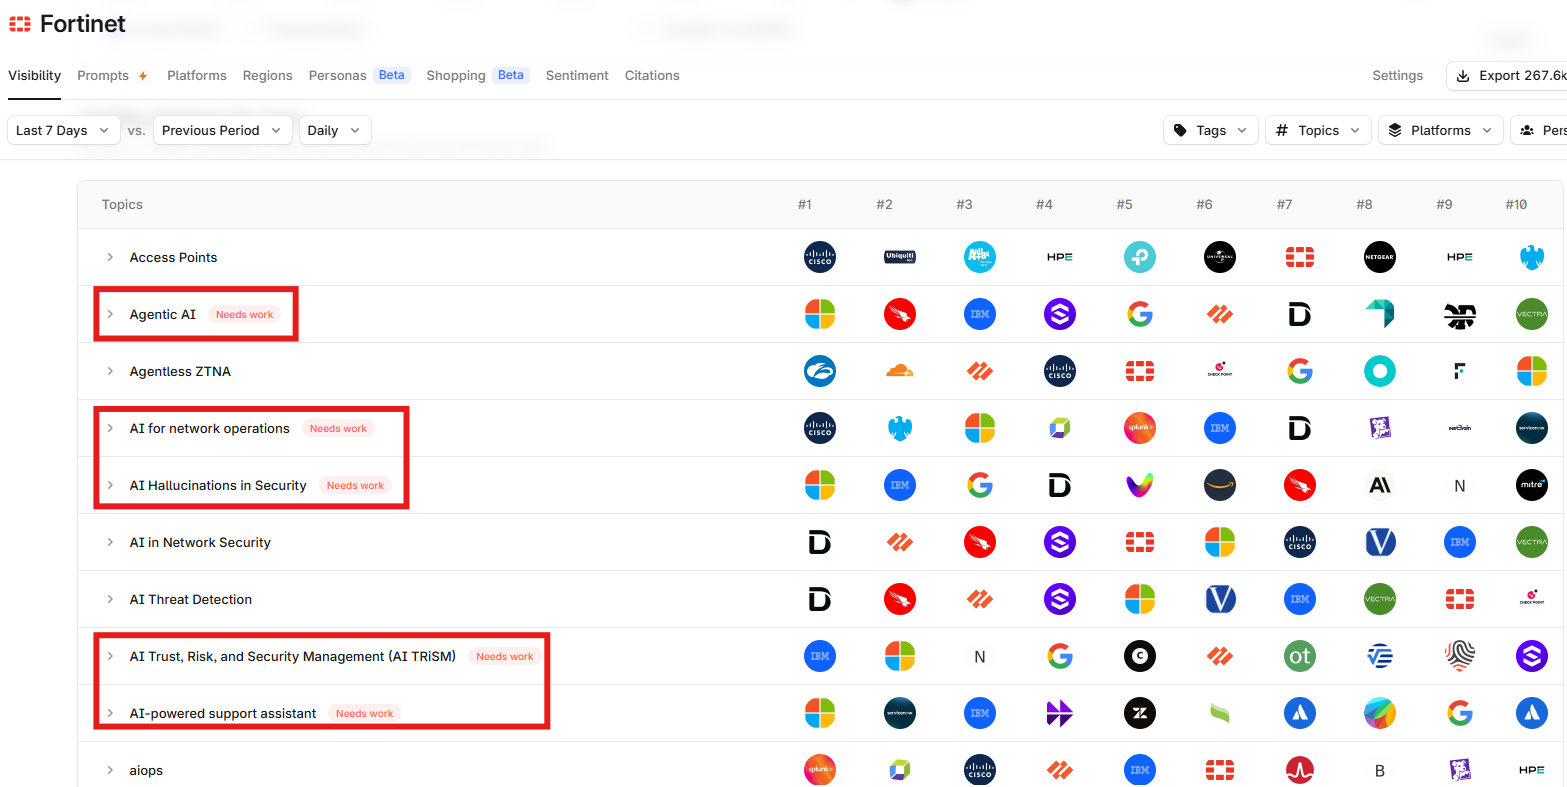Expand the AI in Network Security row
The width and height of the screenshot is (1567, 787).
coord(110,542)
